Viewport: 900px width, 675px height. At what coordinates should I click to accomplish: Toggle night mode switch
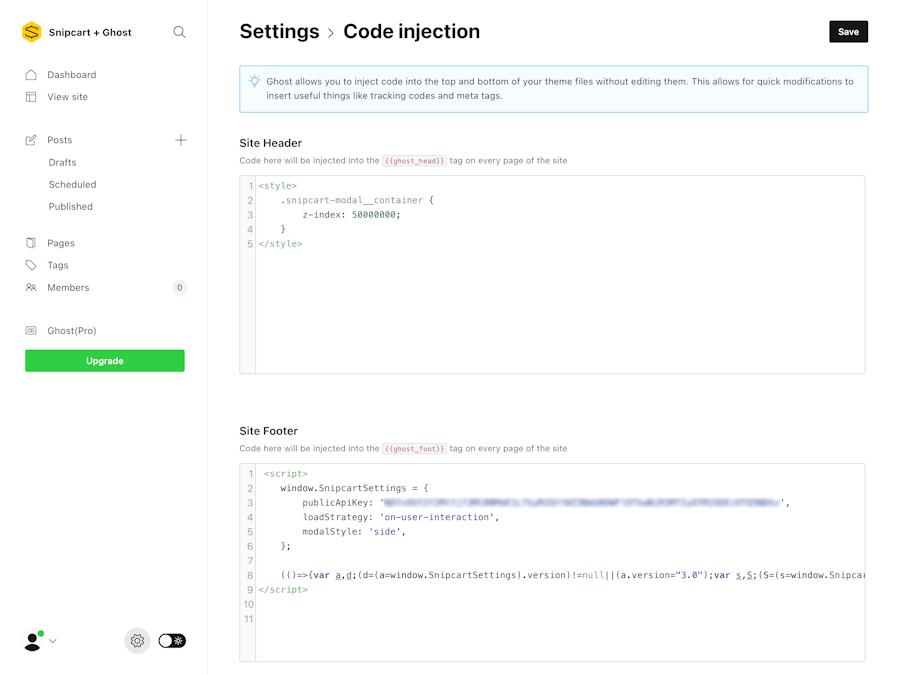pyautogui.click(x=172, y=641)
